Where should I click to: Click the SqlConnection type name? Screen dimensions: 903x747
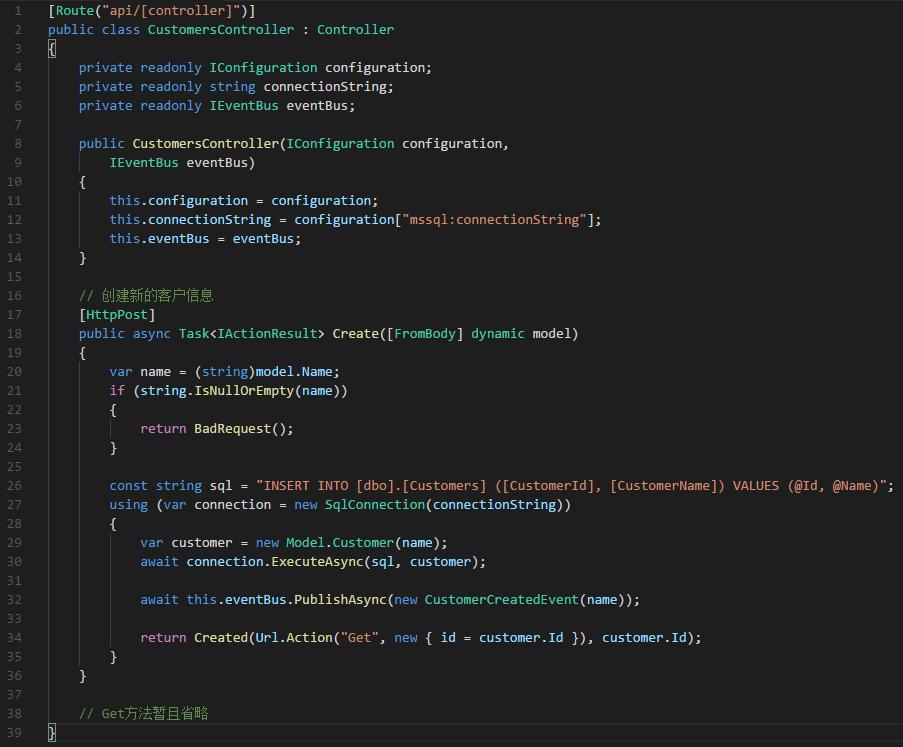tap(374, 505)
